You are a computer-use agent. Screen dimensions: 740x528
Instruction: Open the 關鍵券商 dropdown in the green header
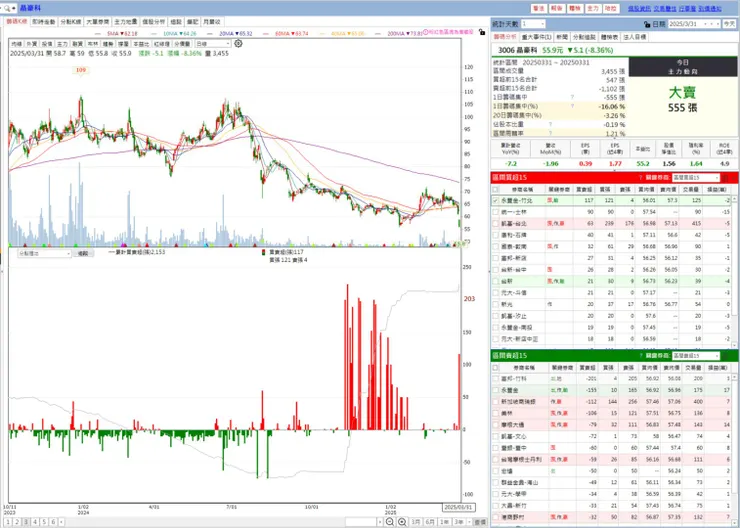(x=695, y=356)
